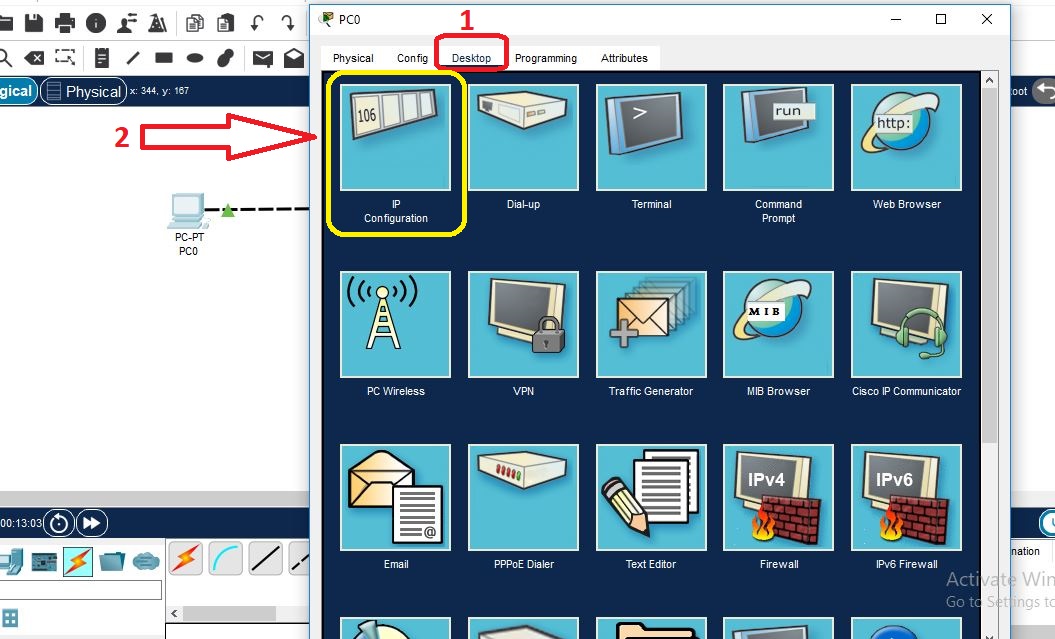Launch Cisco IP Communicator
1055x639 pixels.
coord(905,323)
